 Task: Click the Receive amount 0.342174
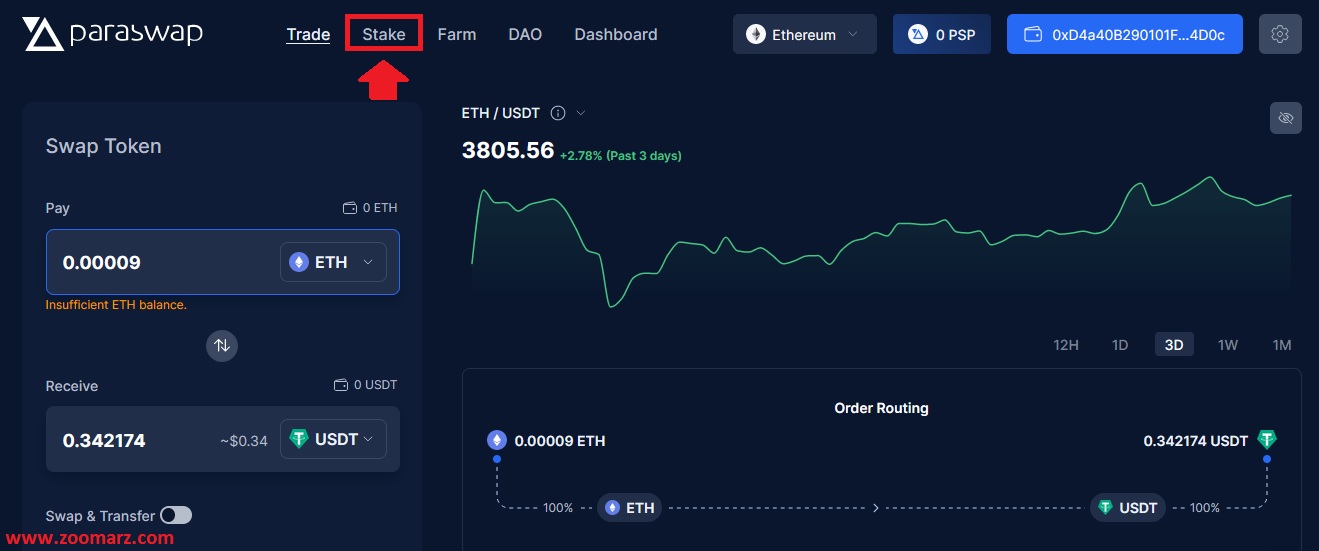tap(104, 440)
